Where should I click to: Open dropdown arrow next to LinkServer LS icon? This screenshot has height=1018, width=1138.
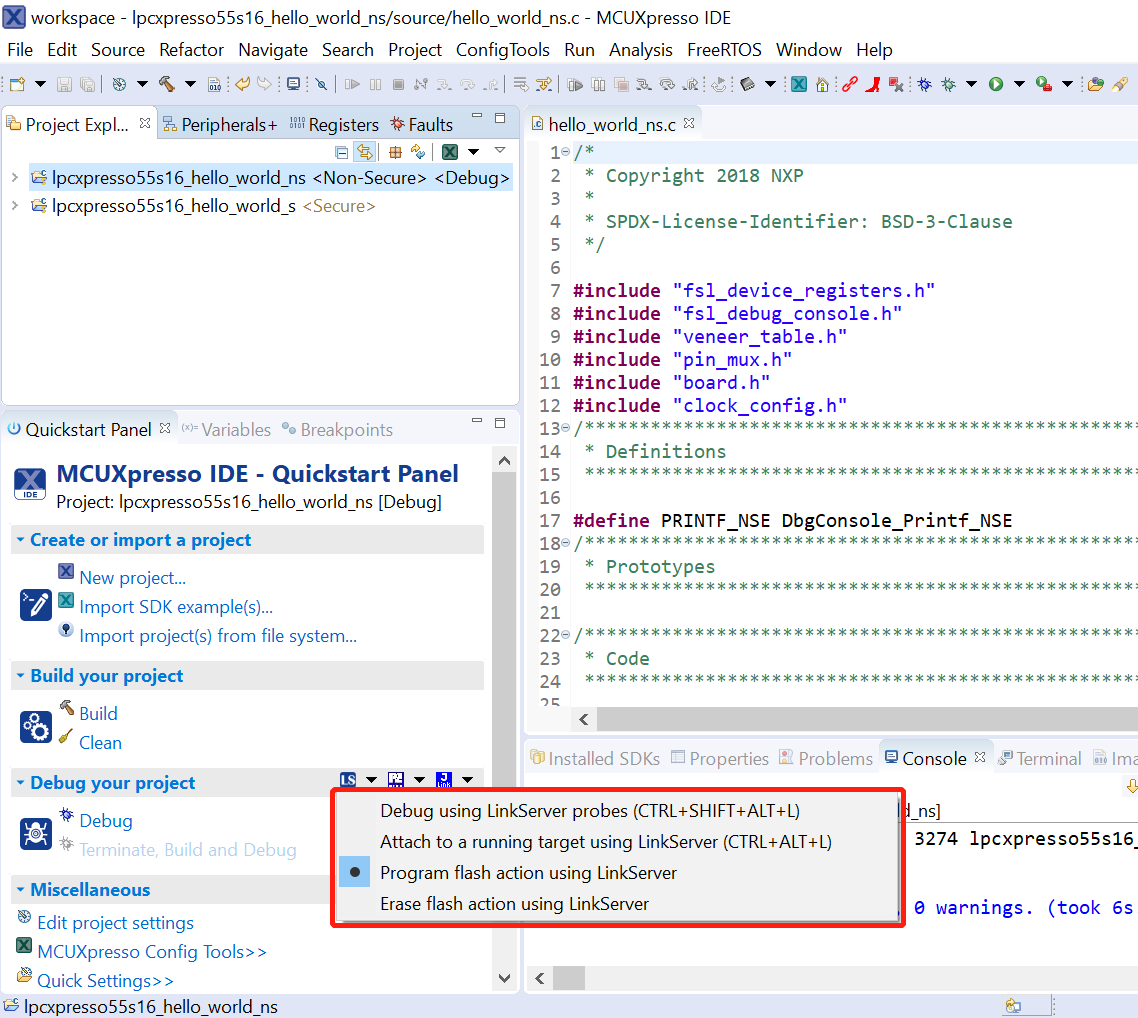[x=371, y=780]
